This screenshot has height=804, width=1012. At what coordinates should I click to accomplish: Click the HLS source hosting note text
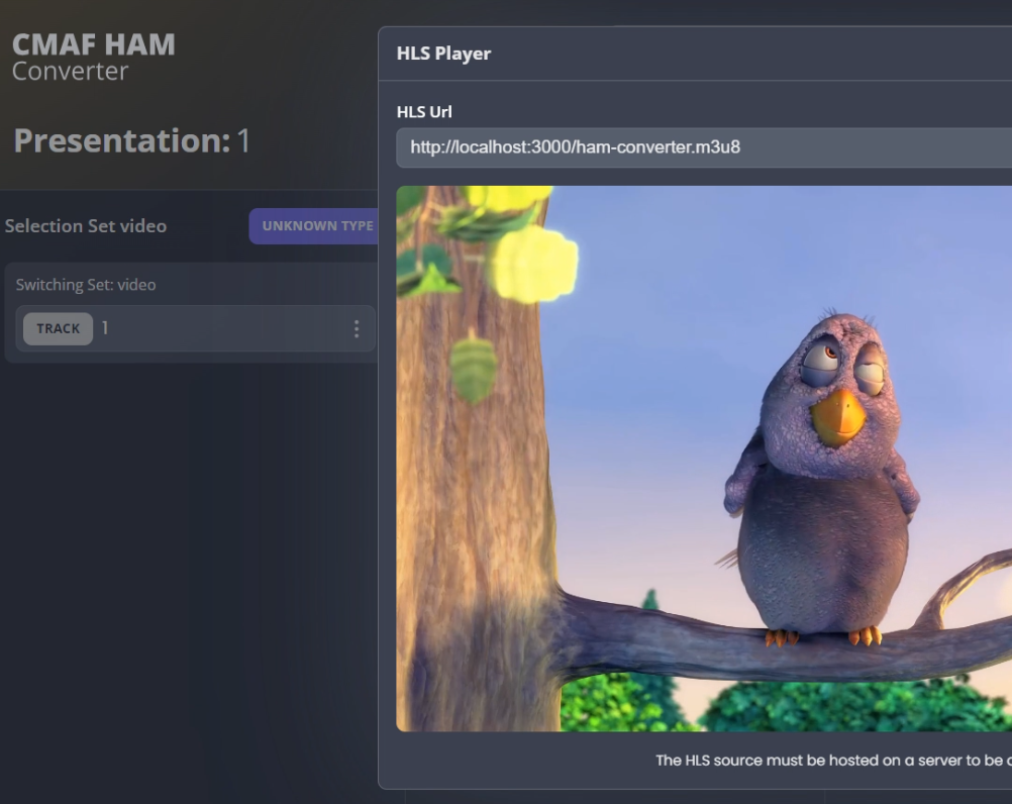pyautogui.click(x=833, y=760)
